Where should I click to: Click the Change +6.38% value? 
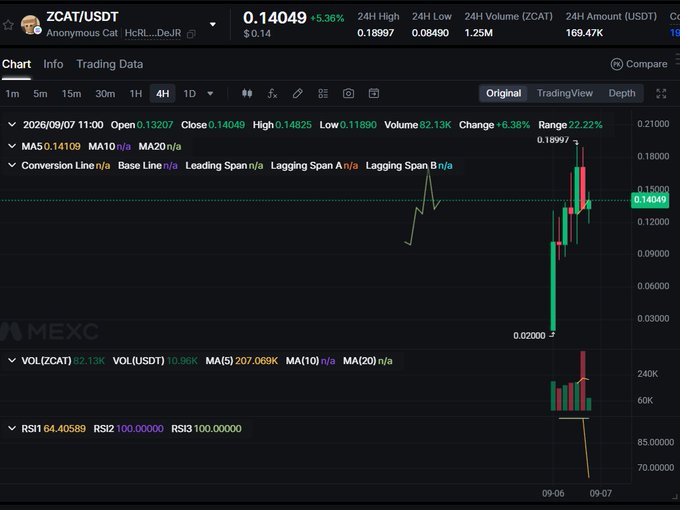coord(513,125)
